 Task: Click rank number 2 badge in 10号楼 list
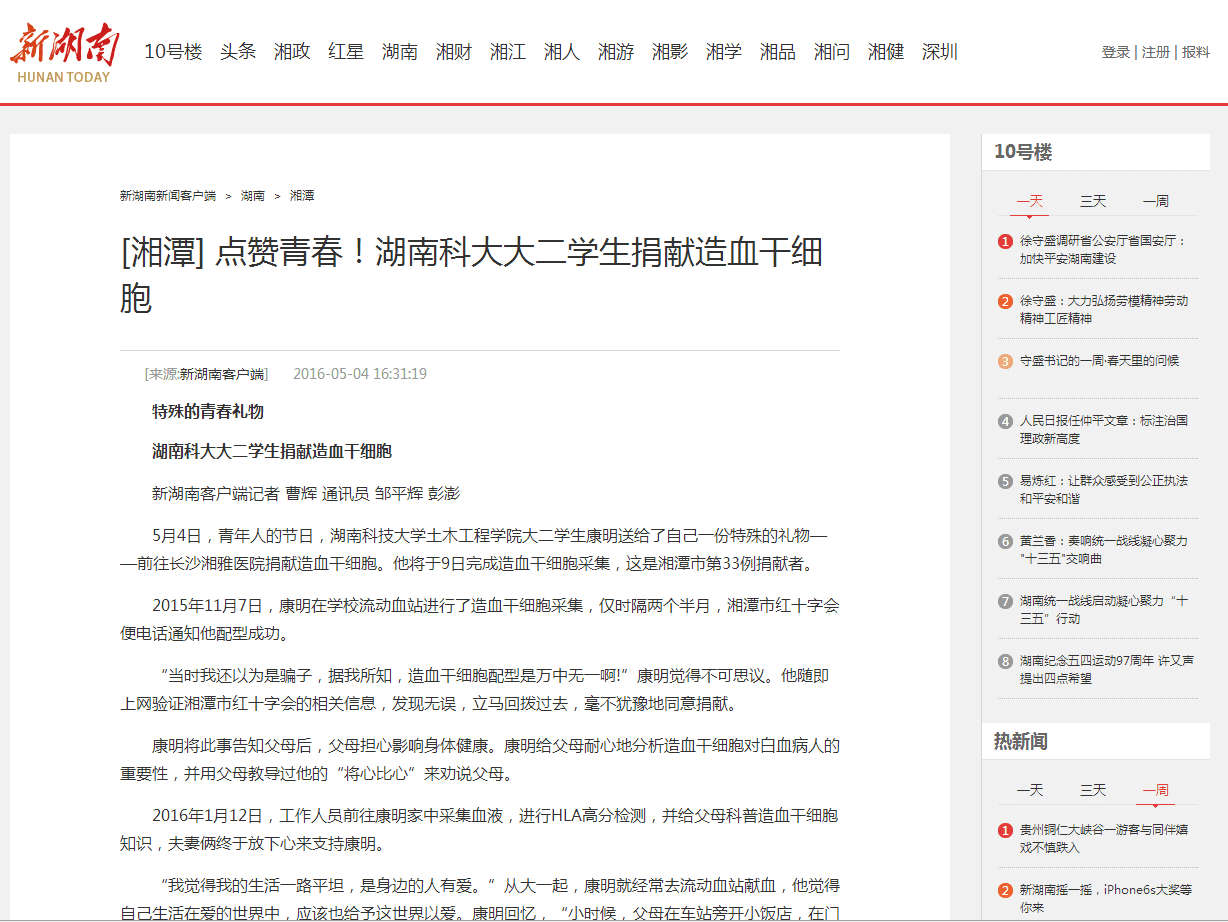click(1005, 301)
